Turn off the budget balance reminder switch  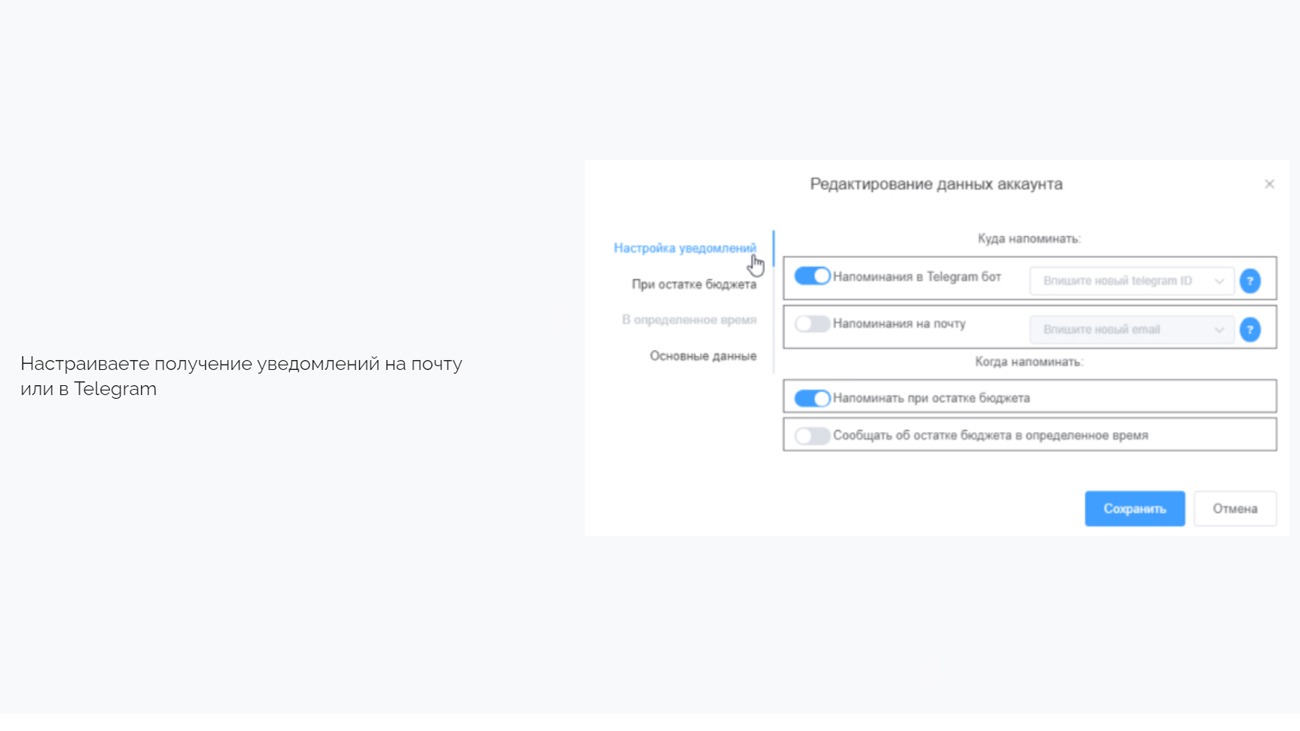point(812,398)
